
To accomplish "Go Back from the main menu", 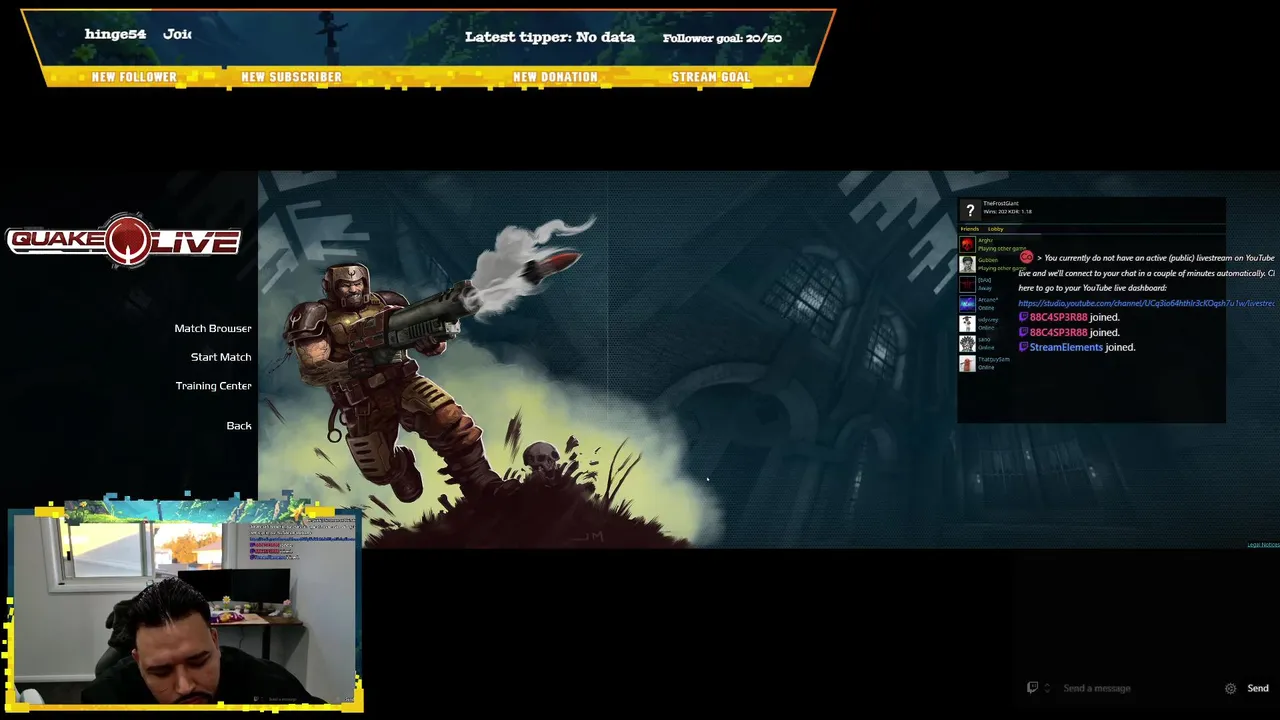I will coord(239,426).
